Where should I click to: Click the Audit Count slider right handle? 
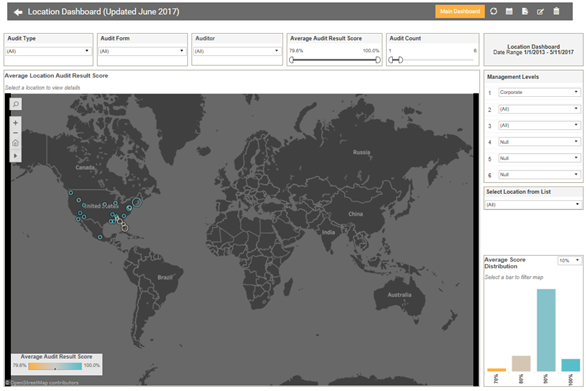click(400, 60)
